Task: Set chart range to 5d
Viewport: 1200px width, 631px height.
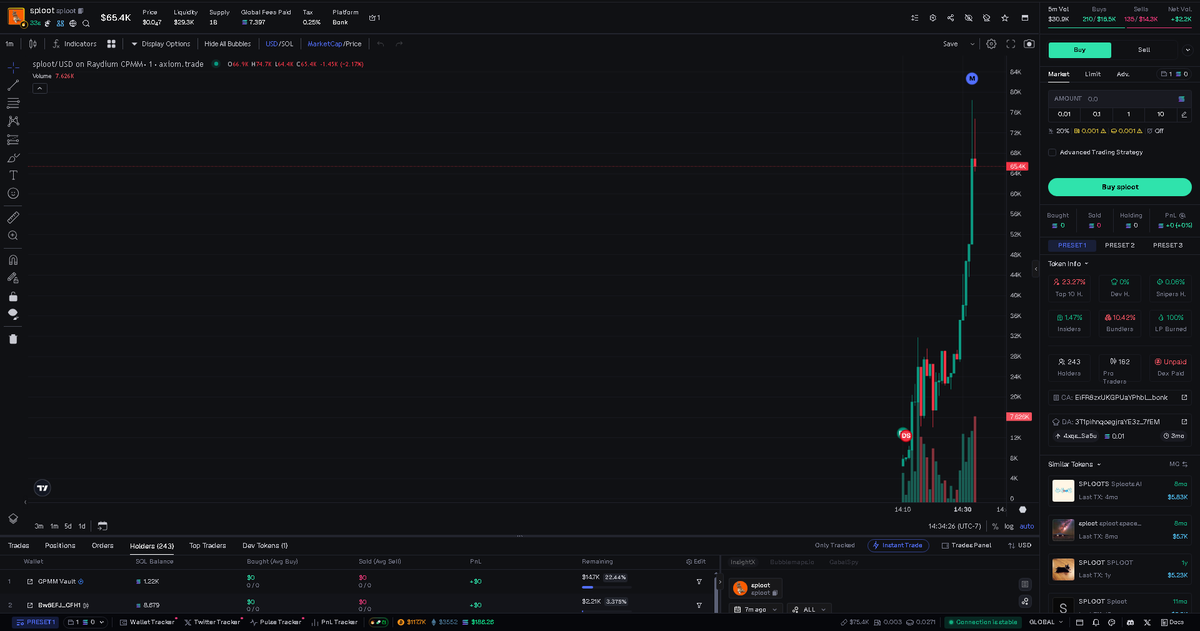Action: tap(68, 526)
